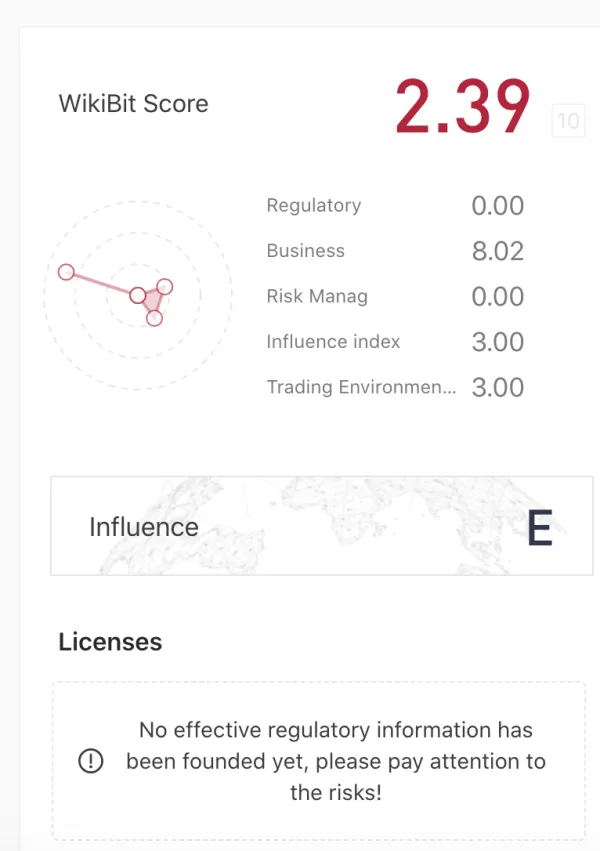600x851 pixels.
Task: Select the leftmost outer radar chart point
Action: [x=66, y=272]
